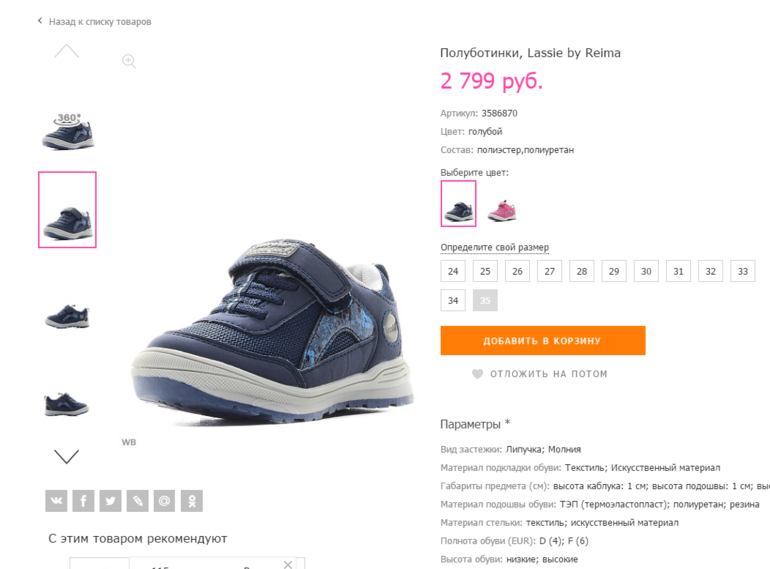Click the VK share icon
This screenshot has width=770, height=569.
[x=56, y=501]
